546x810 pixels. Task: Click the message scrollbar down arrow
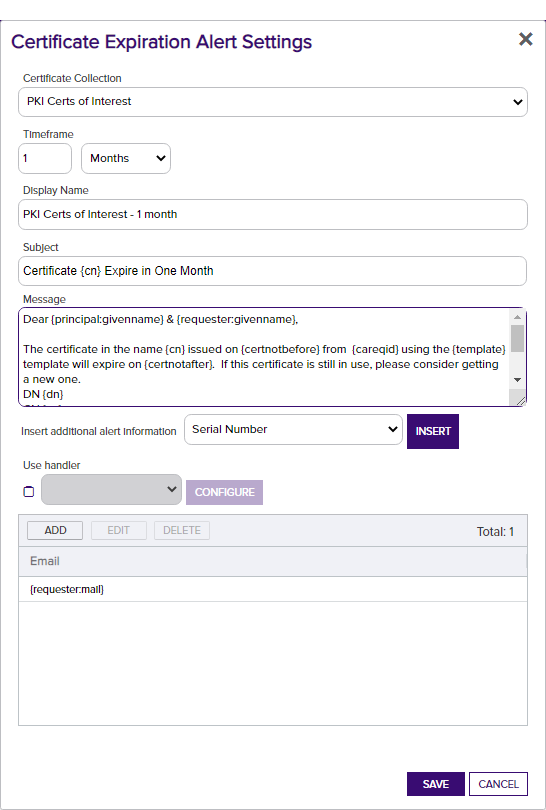tap(517, 380)
